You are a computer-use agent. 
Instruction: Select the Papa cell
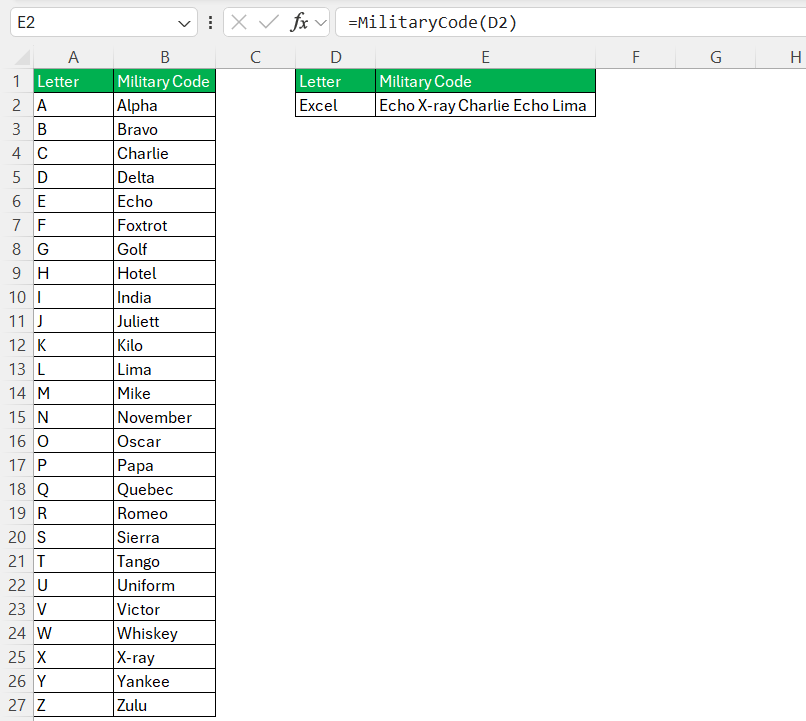(164, 465)
